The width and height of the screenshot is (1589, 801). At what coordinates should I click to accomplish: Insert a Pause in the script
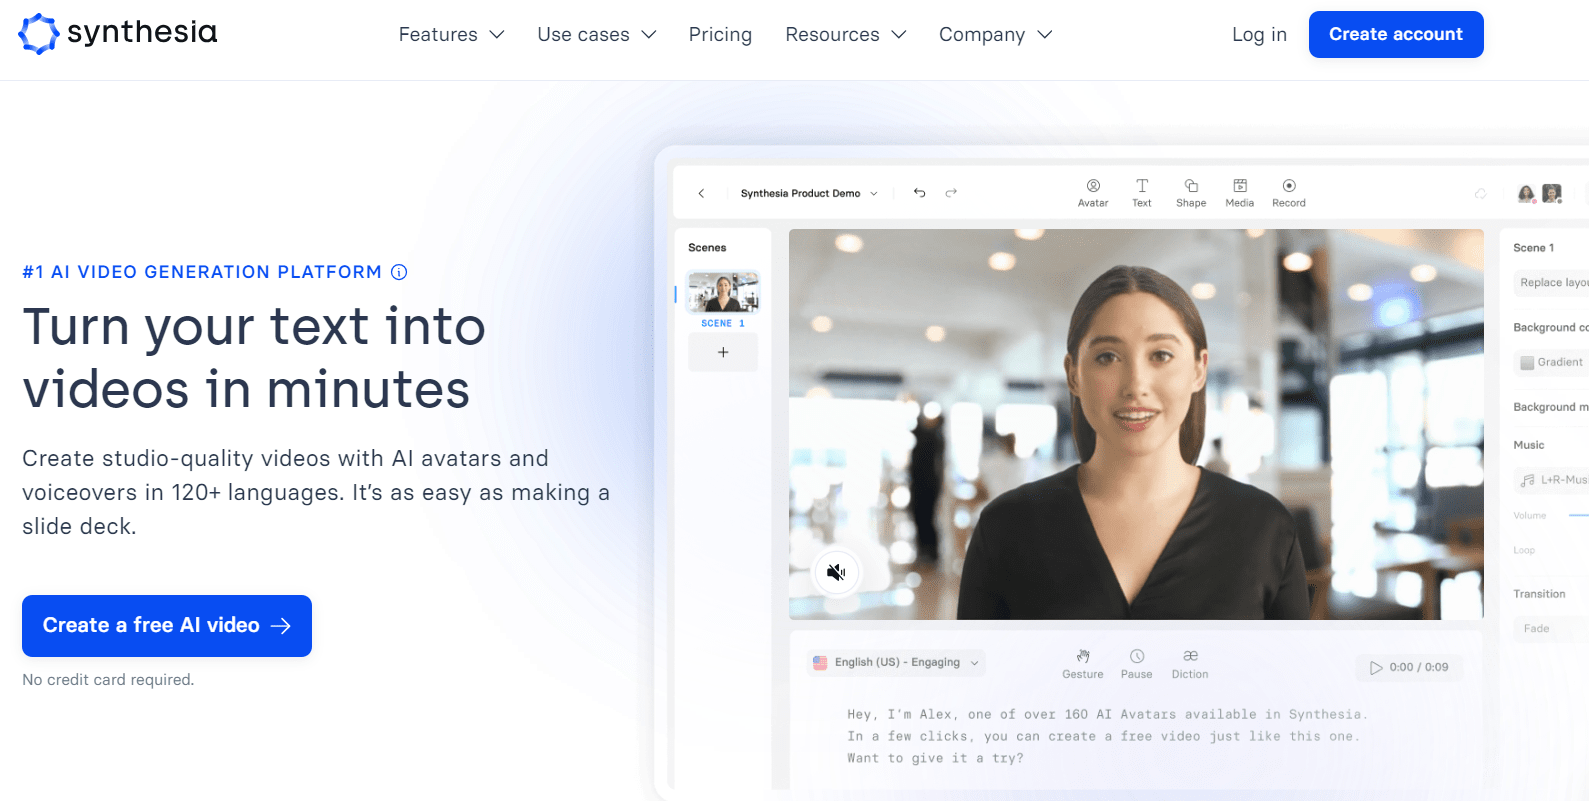tap(1137, 664)
